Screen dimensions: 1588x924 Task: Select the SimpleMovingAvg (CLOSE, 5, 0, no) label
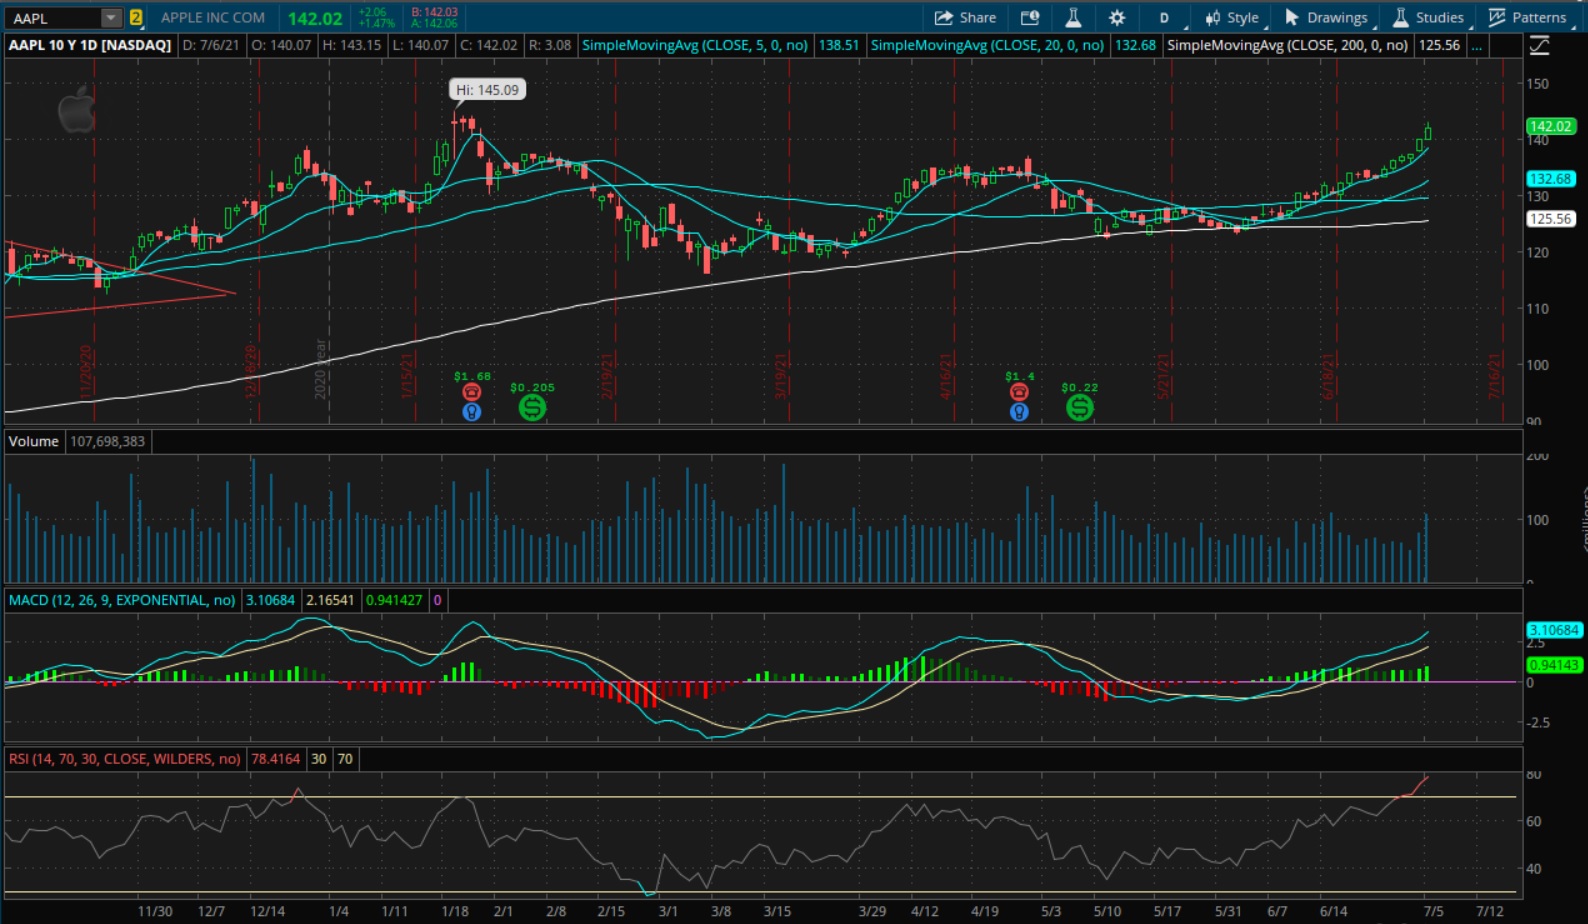695,45
